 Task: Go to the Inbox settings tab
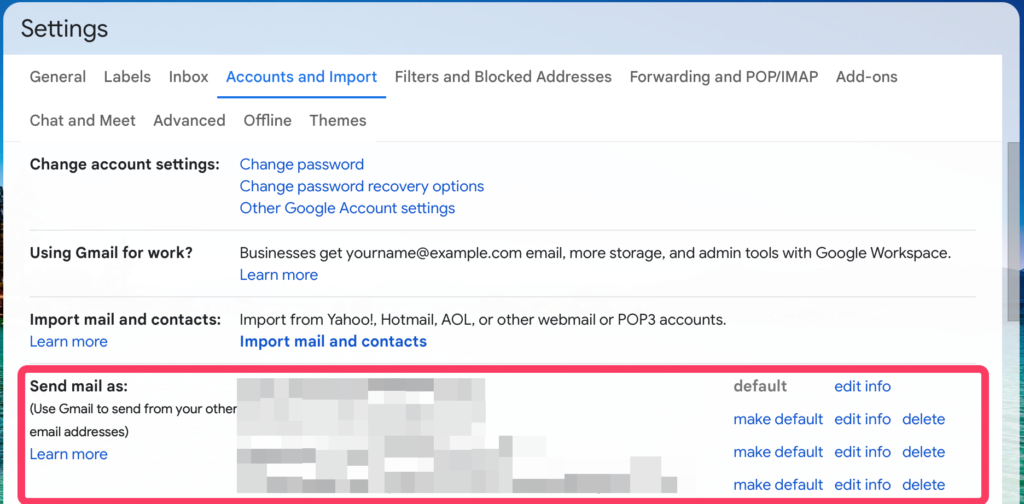pos(189,77)
